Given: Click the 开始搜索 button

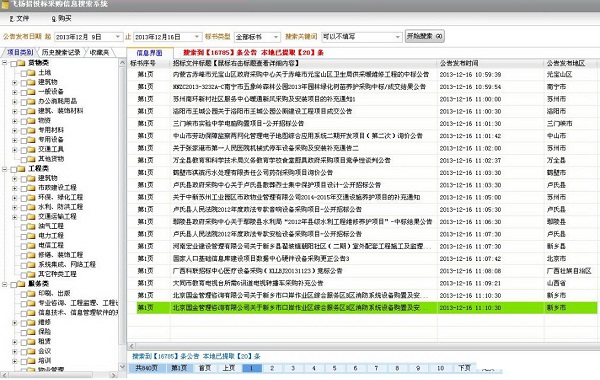Looking at the screenshot, I should [x=424, y=36].
